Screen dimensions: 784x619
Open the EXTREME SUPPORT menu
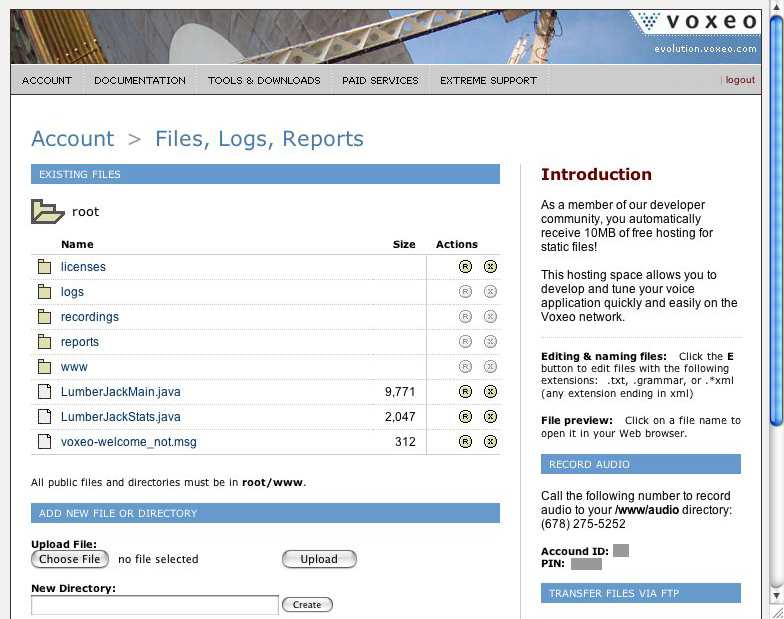(x=488, y=80)
